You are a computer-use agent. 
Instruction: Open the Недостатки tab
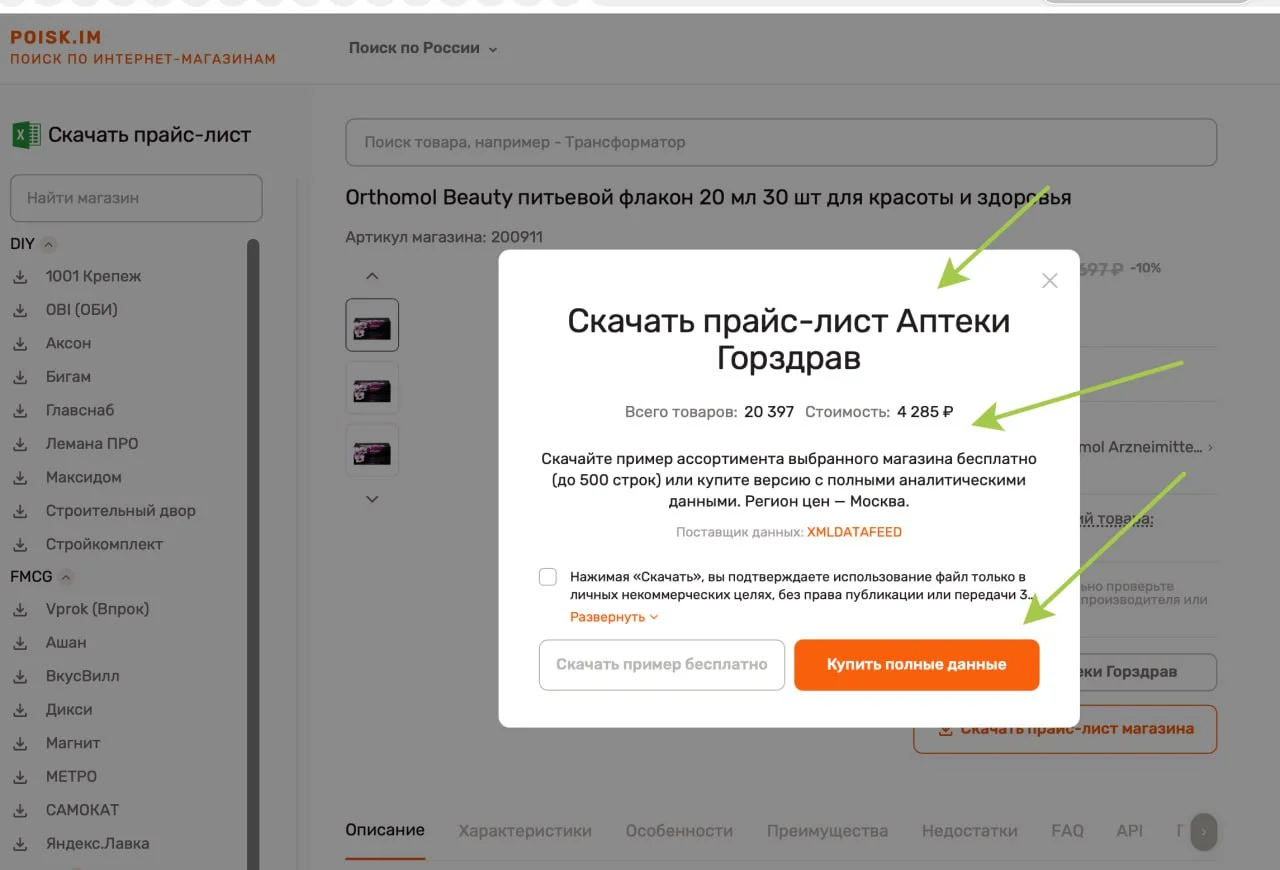coord(969,831)
